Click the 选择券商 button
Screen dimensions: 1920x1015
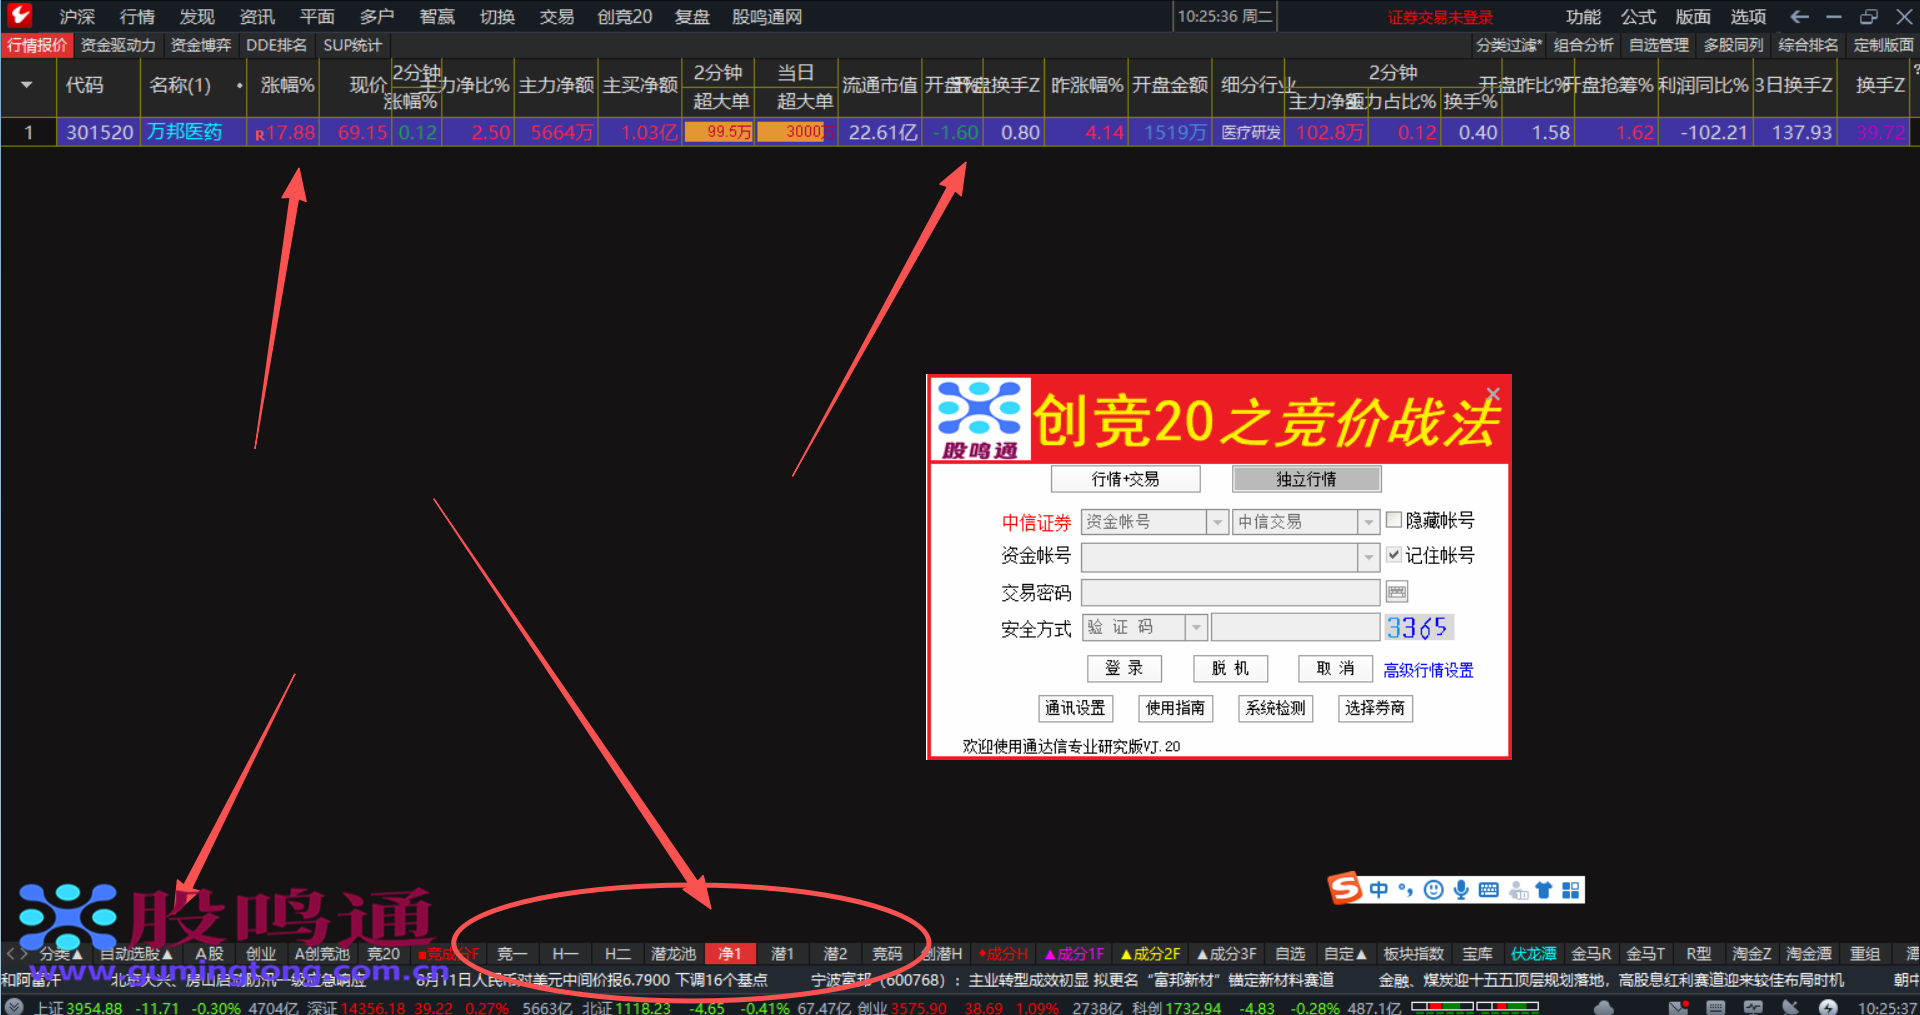(x=1375, y=708)
